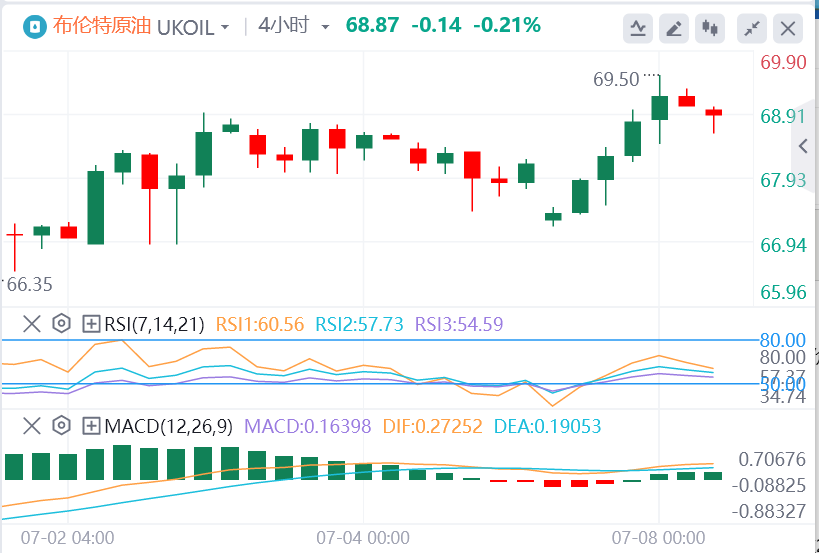Remove the RSI indicator with X
The image size is (819, 553).
[x=31, y=323]
